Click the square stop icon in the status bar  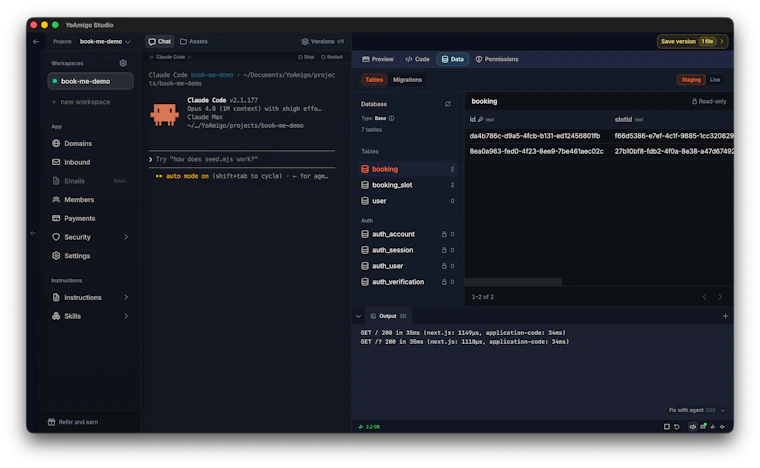tap(666, 427)
